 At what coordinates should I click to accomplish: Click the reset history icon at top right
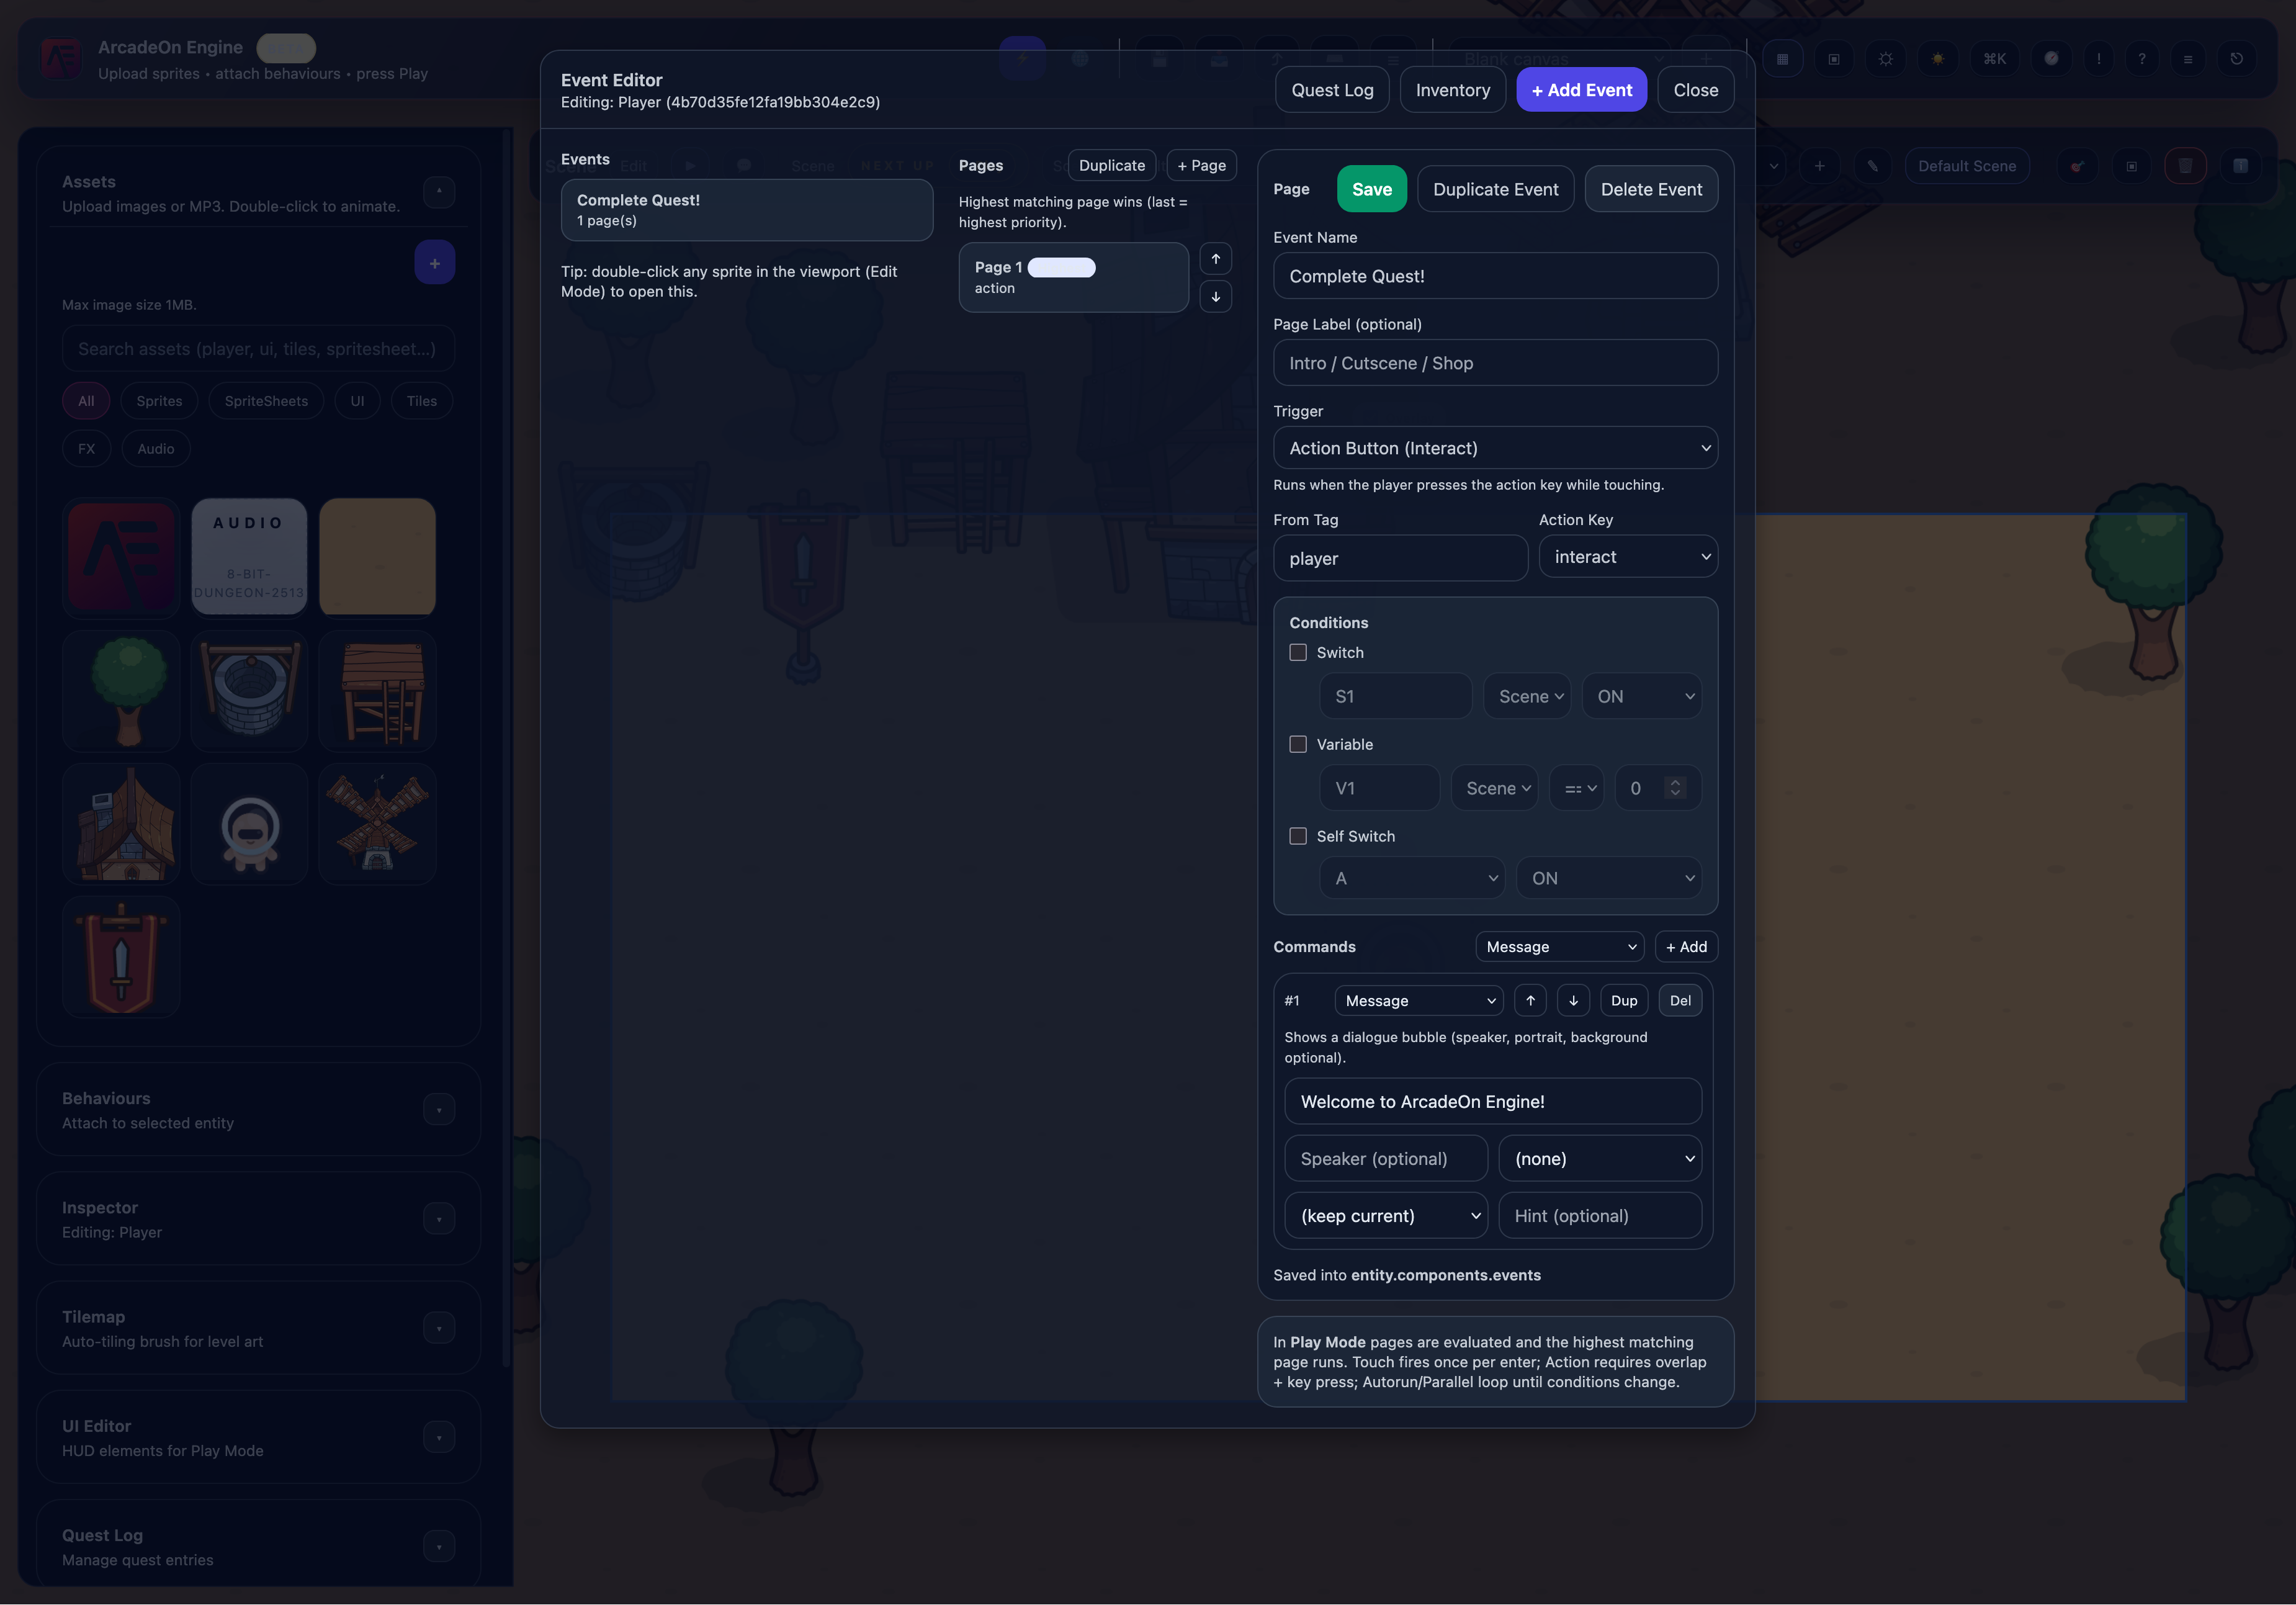pos(2237,58)
